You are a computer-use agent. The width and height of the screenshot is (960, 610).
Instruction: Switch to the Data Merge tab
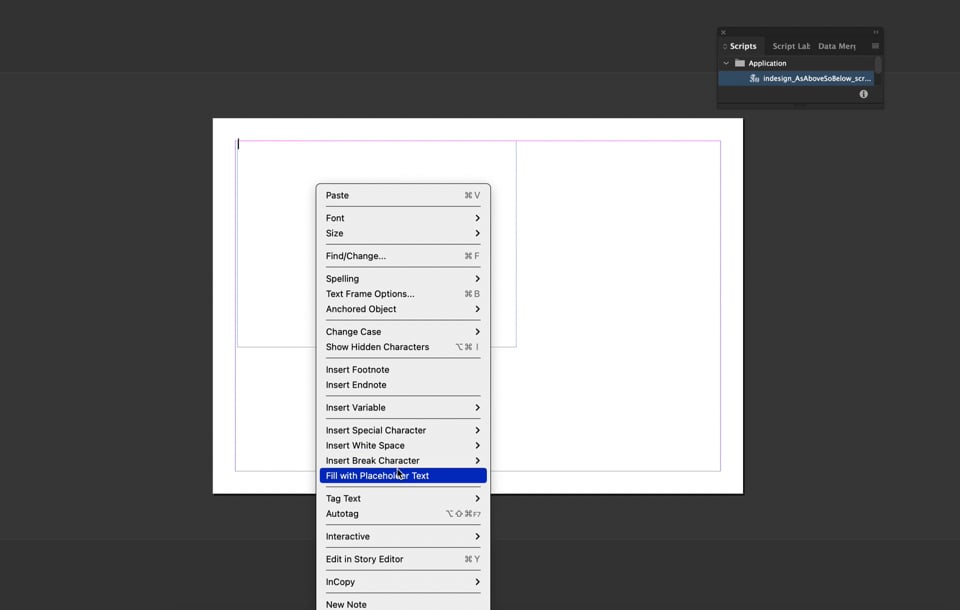click(837, 46)
